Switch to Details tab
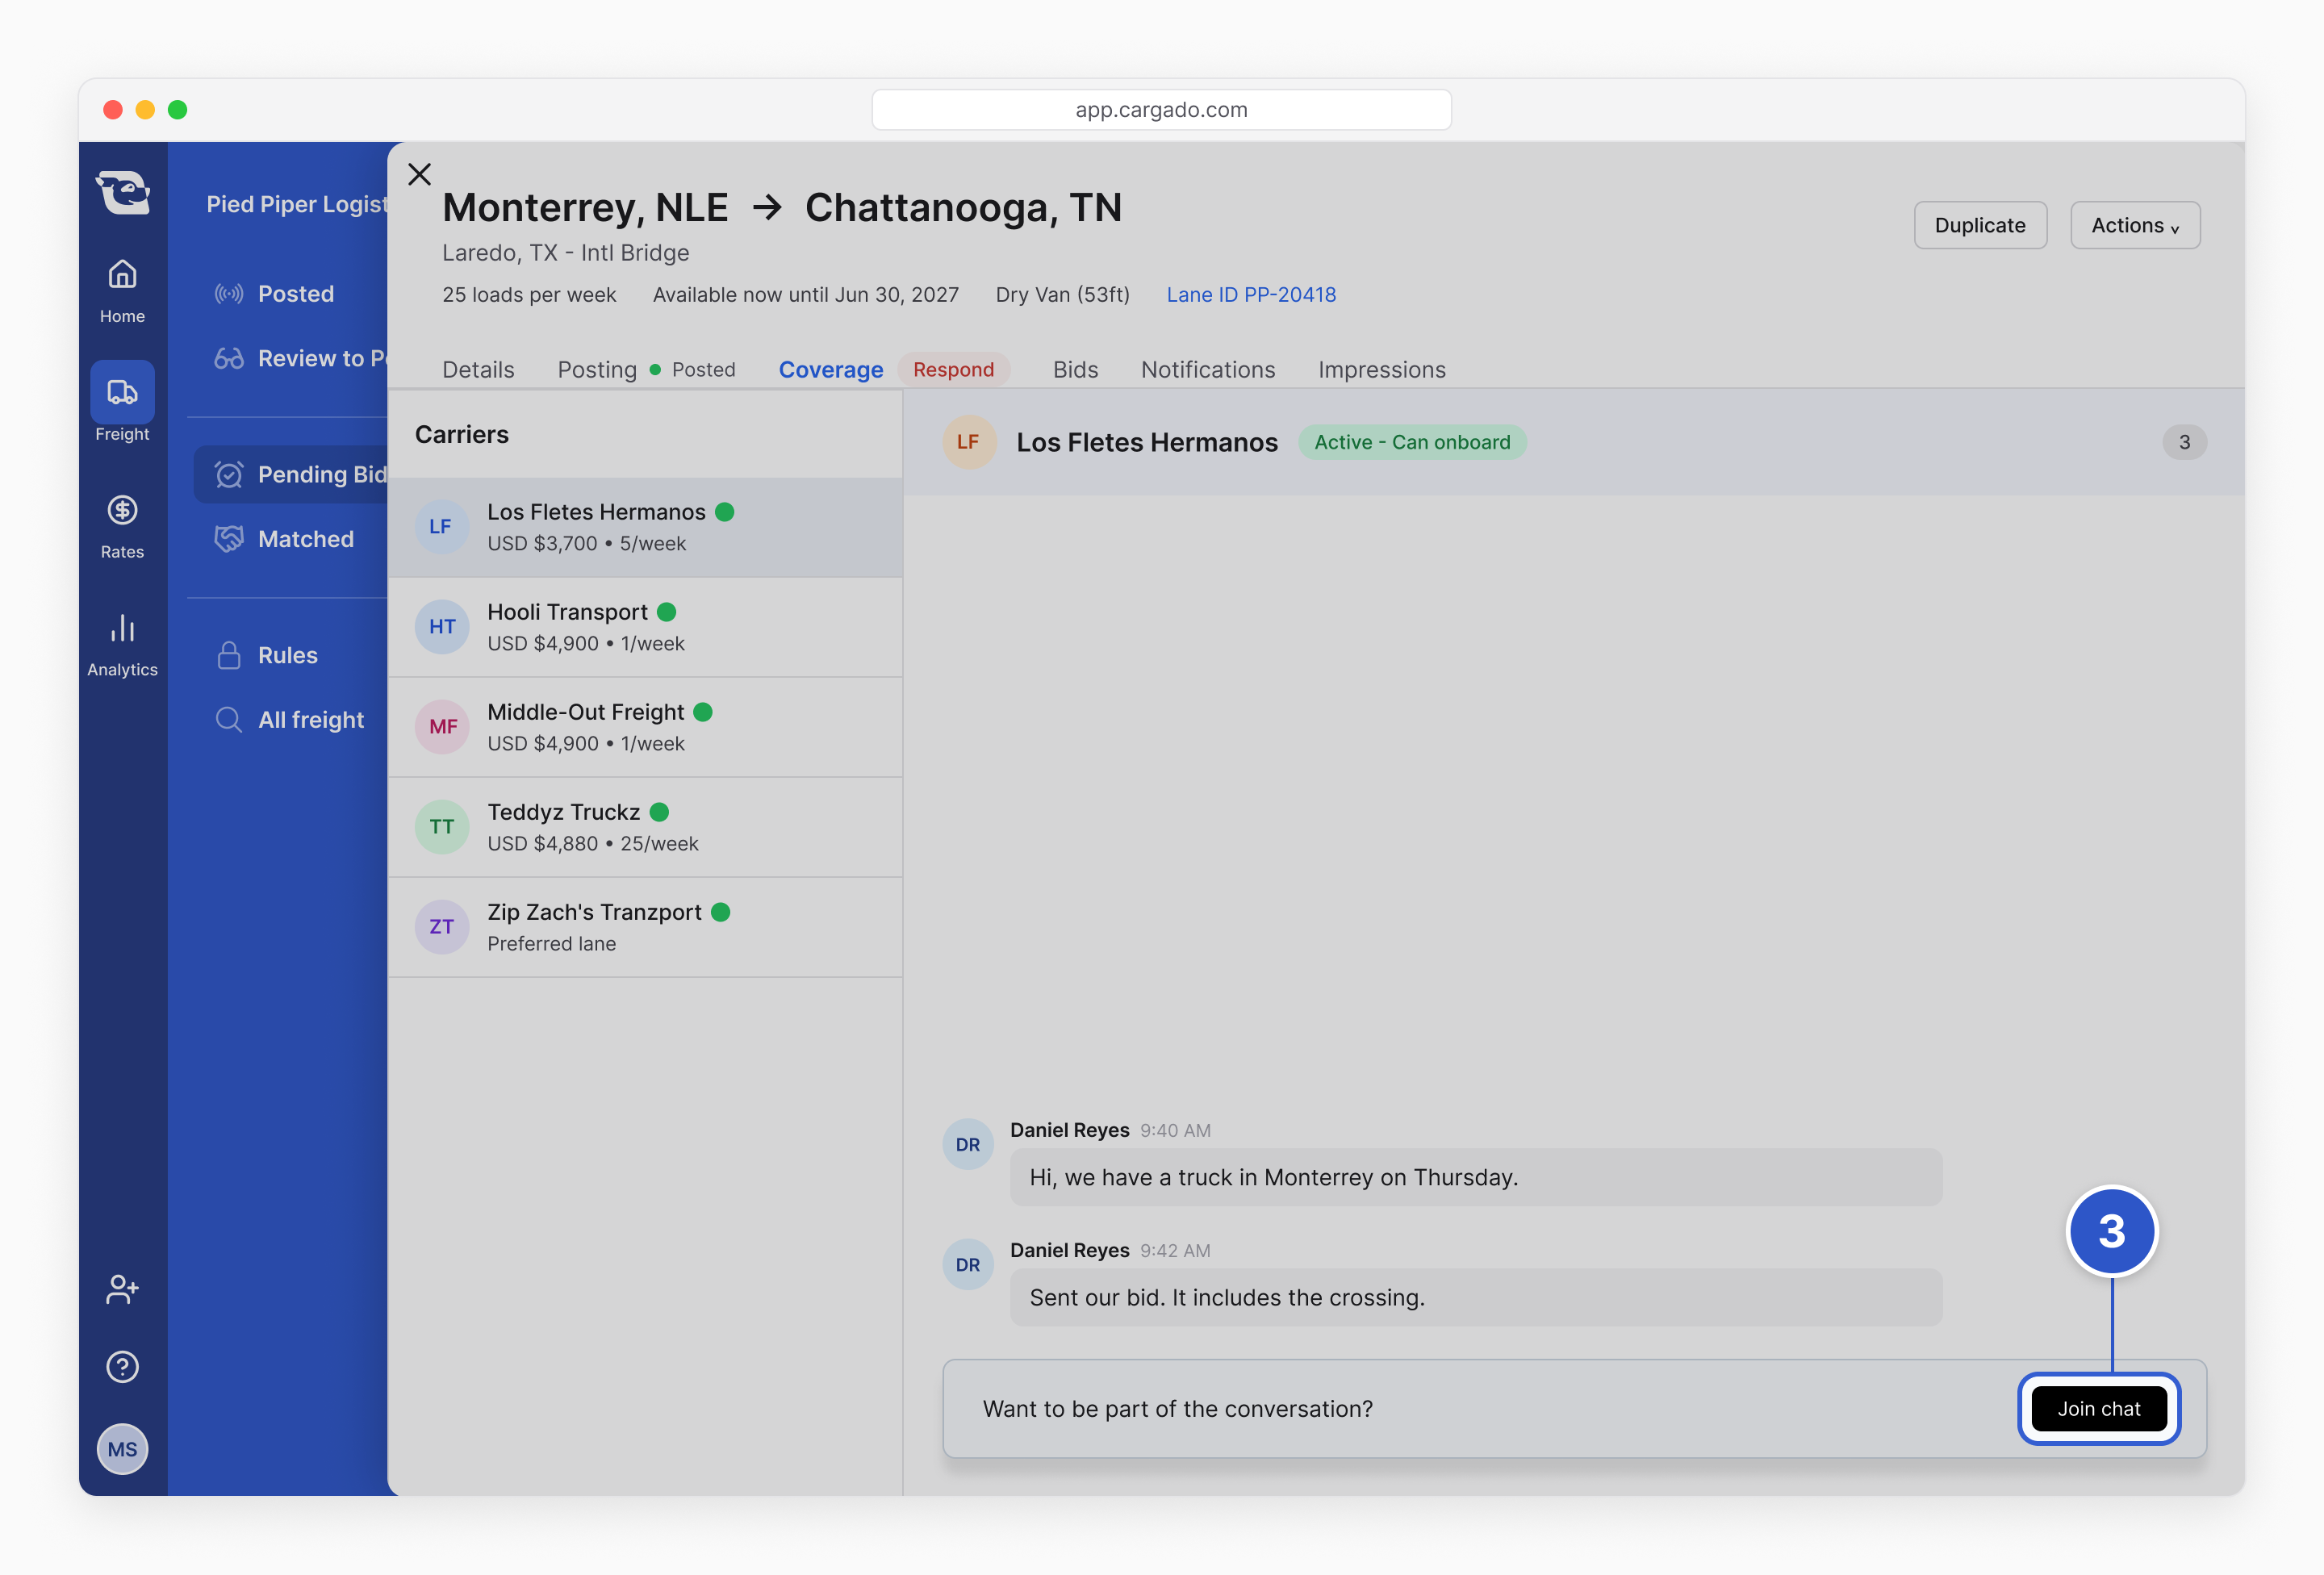Image resolution: width=2324 pixels, height=1575 pixels. [478, 370]
